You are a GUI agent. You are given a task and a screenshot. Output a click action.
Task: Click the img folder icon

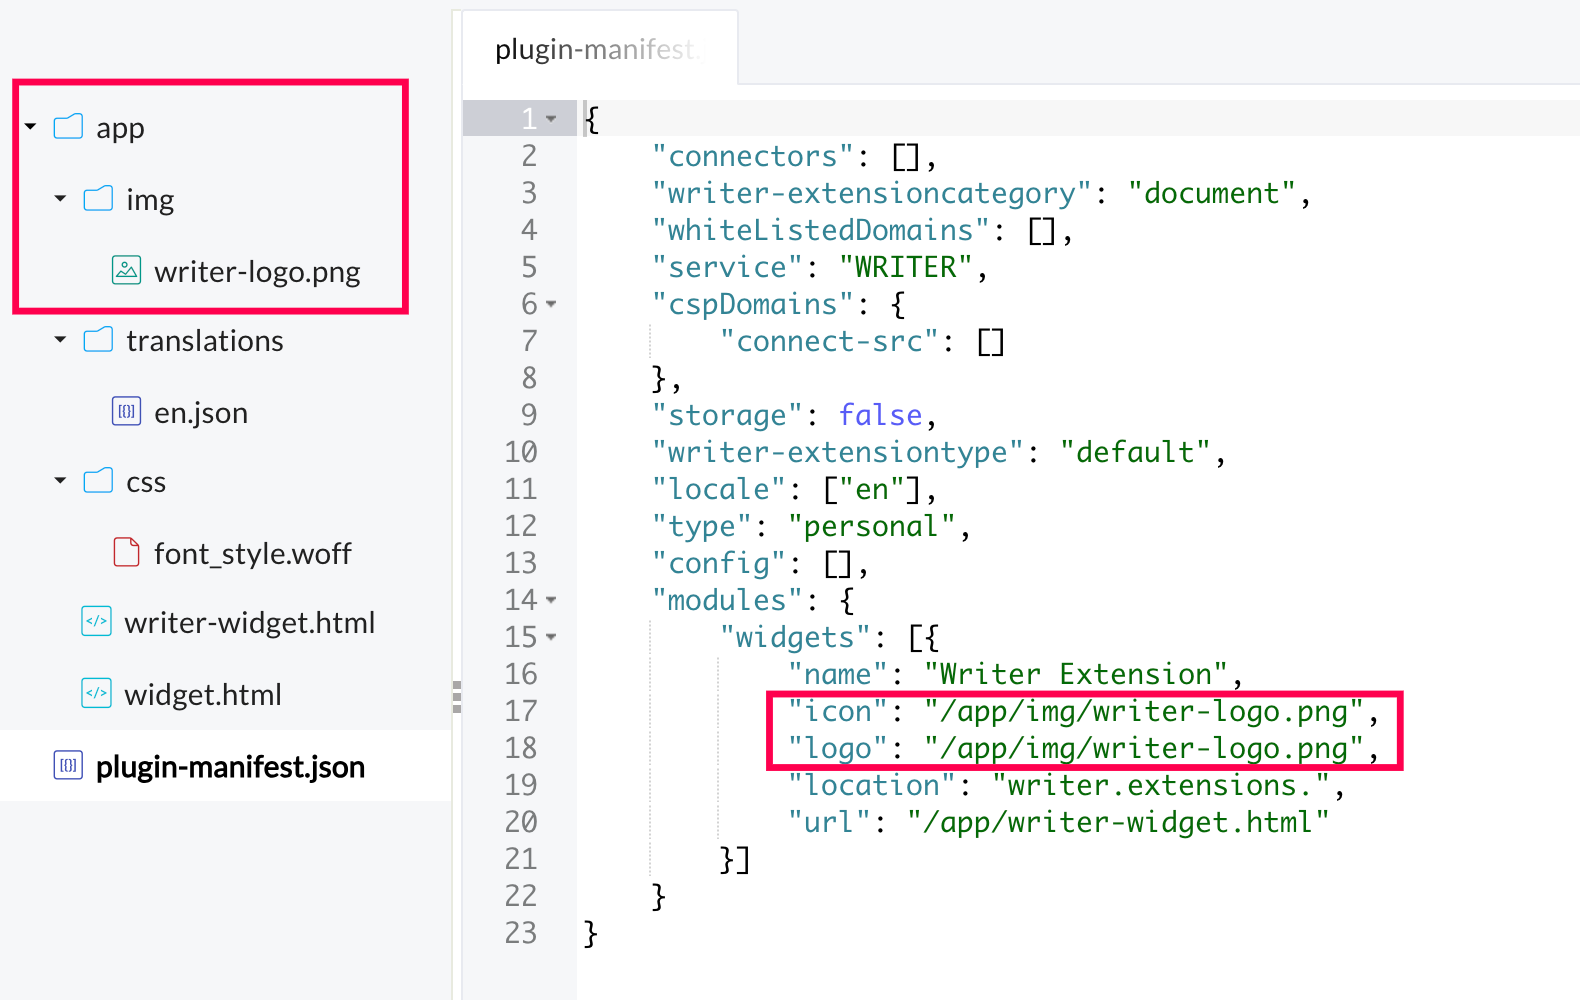(x=98, y=199)
